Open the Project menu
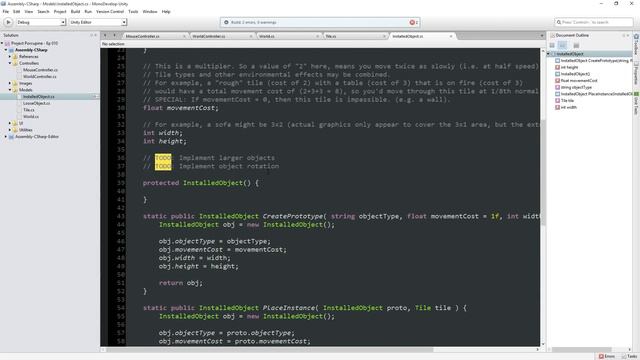The height and width of the screenshot is (360, 640). (x=60, y=11)
